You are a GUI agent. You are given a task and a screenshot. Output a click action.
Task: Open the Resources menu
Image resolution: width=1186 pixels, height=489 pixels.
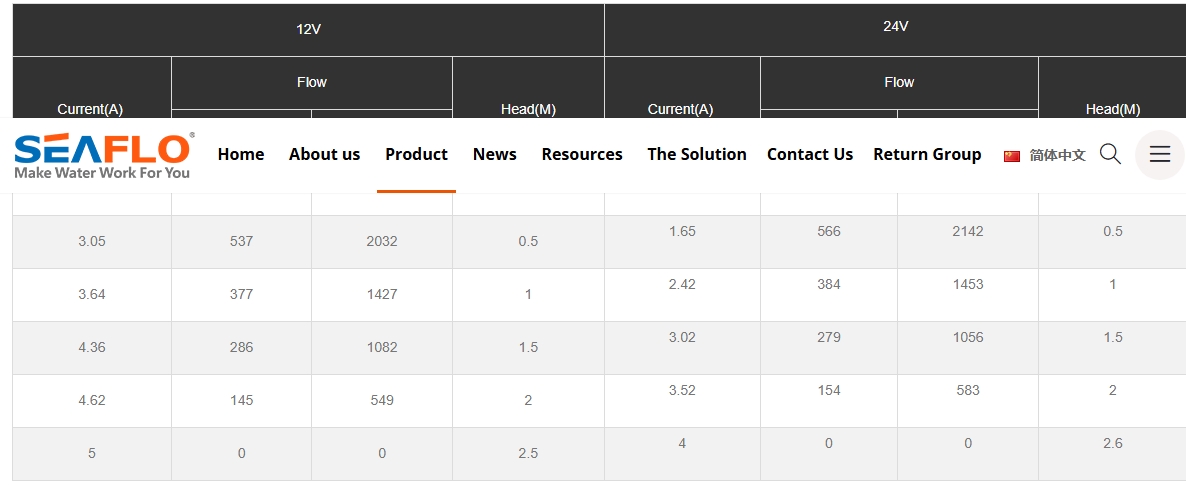pos(582,154)
